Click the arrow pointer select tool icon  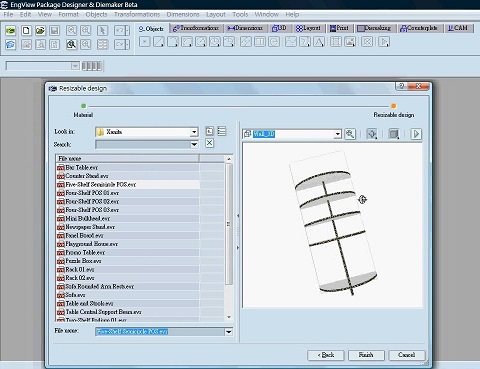coord(102,31)
